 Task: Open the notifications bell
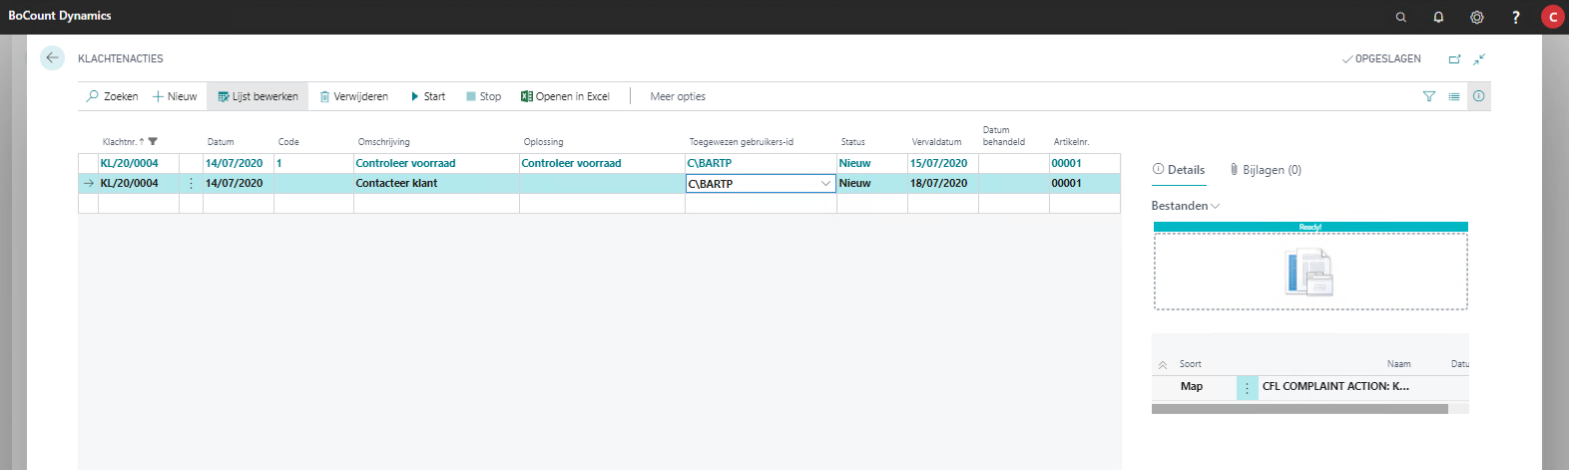[x=1438, y=17]
